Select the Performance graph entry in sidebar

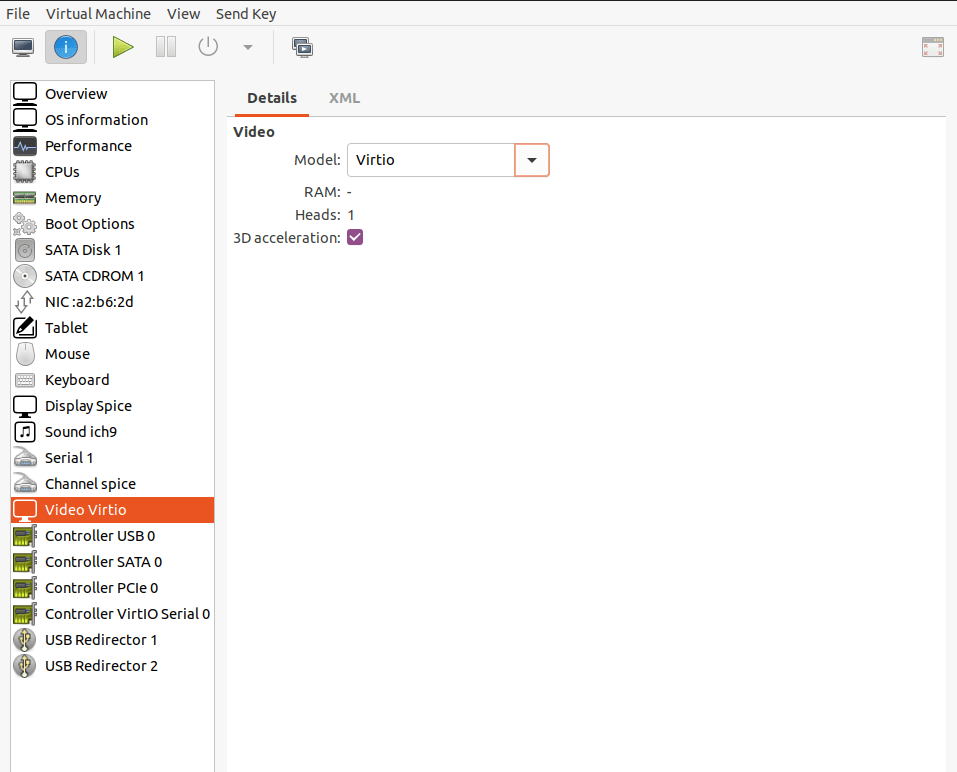tap(88, 145)
